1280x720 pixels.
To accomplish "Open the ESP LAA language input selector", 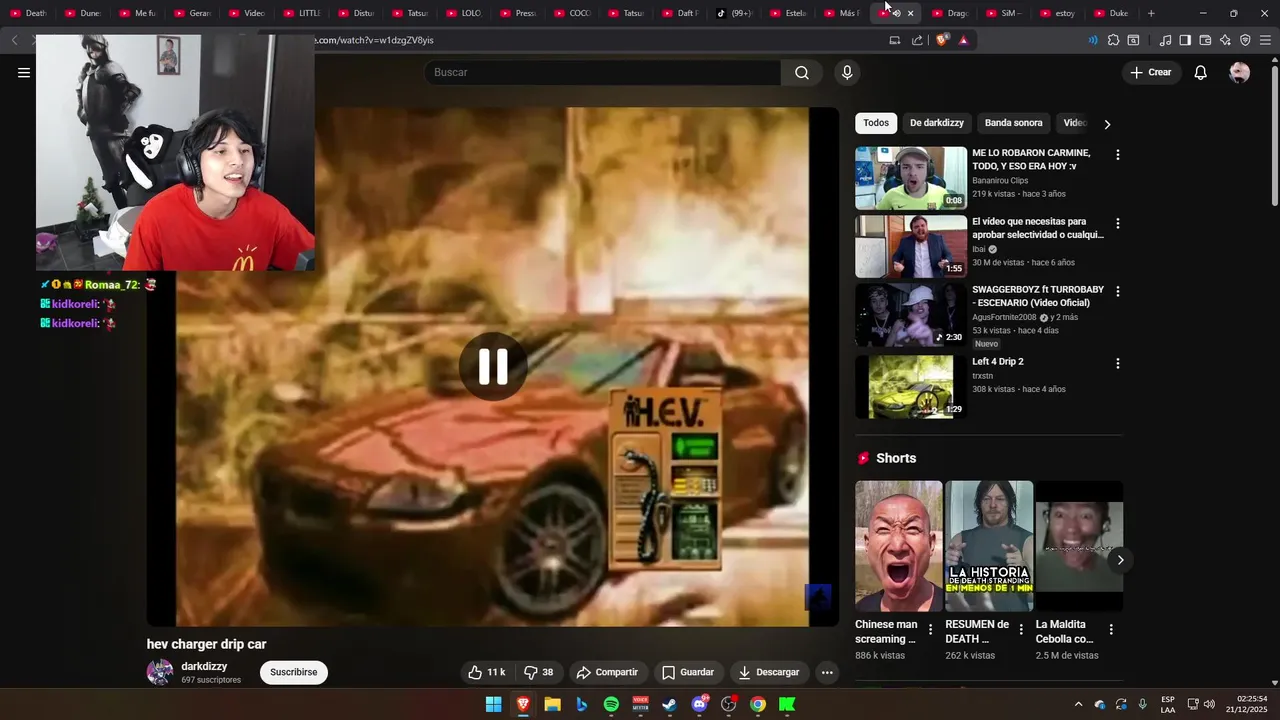I will (x=1168, y=704).
